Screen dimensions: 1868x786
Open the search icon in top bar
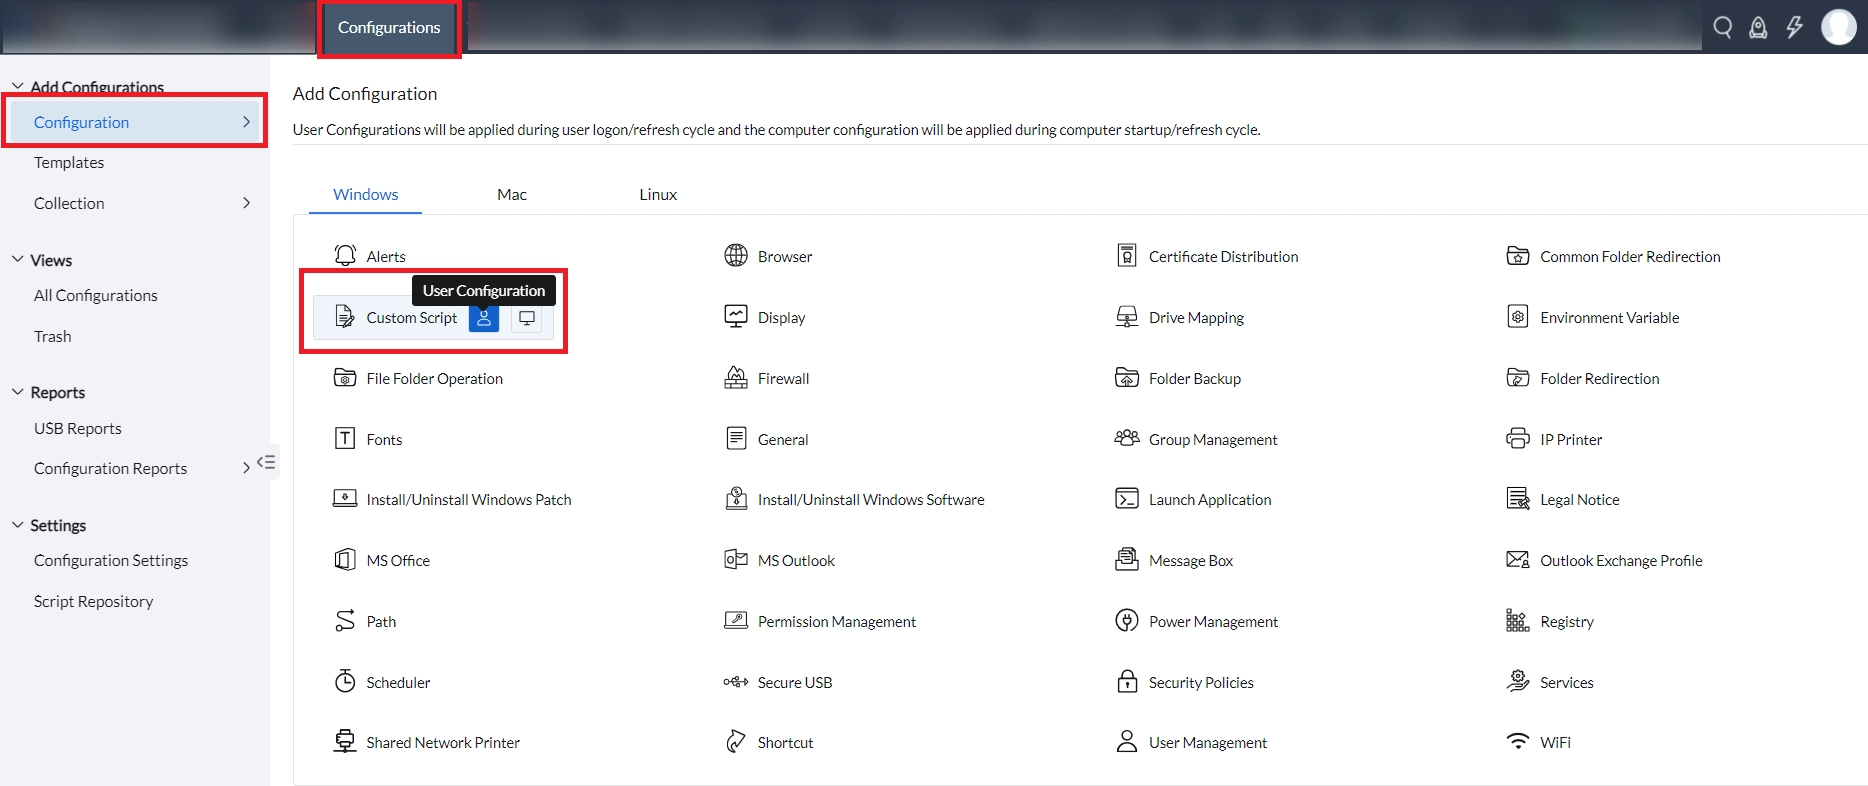(1723, 27)
